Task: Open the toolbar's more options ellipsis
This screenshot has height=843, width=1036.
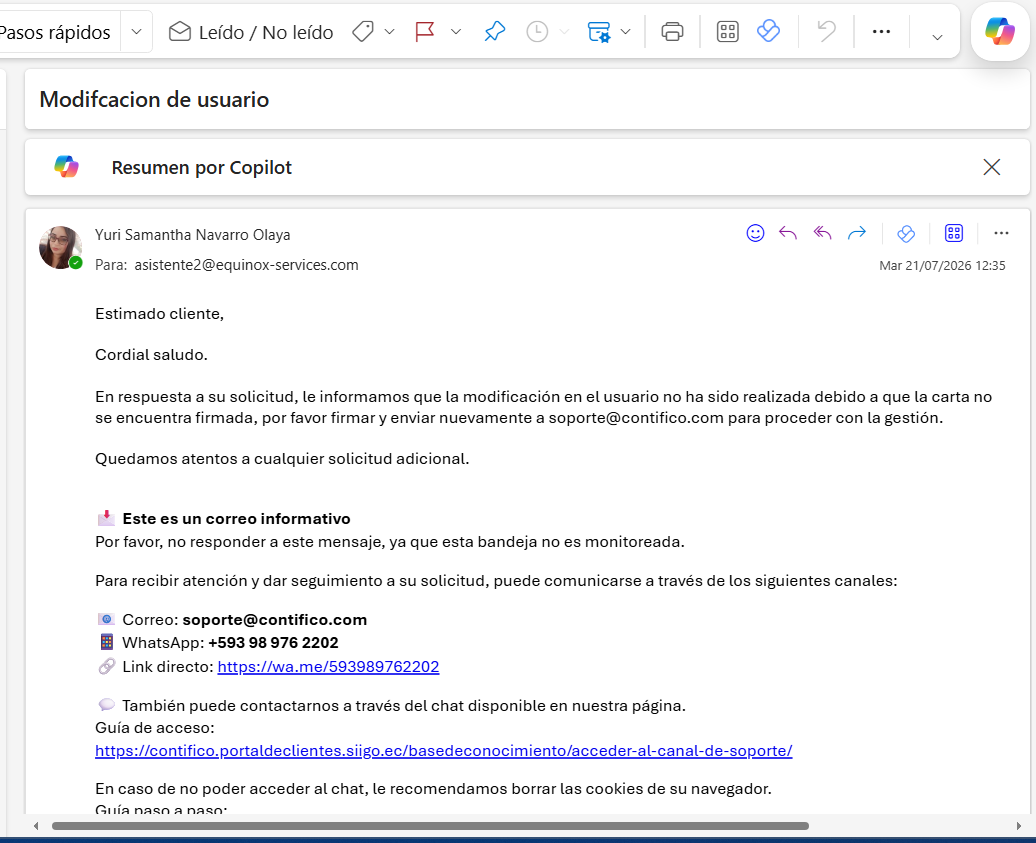Action: pos(881,32)
